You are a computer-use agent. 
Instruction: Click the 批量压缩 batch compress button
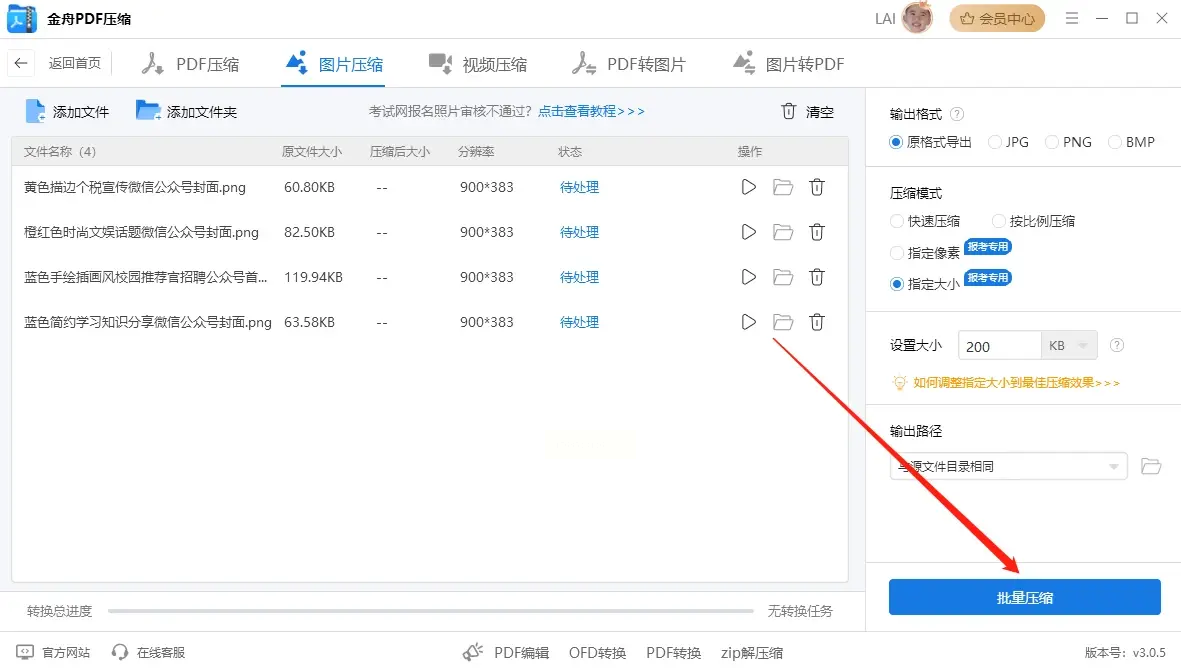click(1024, 597)
